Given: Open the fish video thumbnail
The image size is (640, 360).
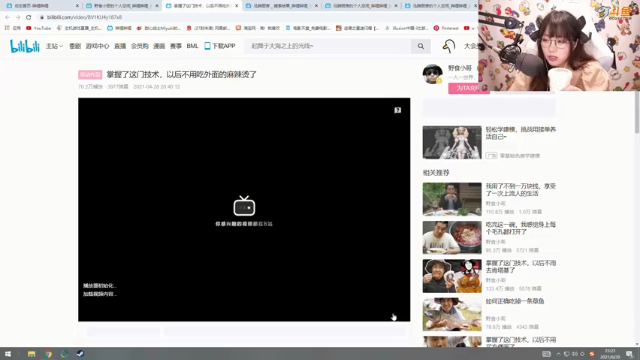Looking at the screenshot, I should tap(452, 314).
